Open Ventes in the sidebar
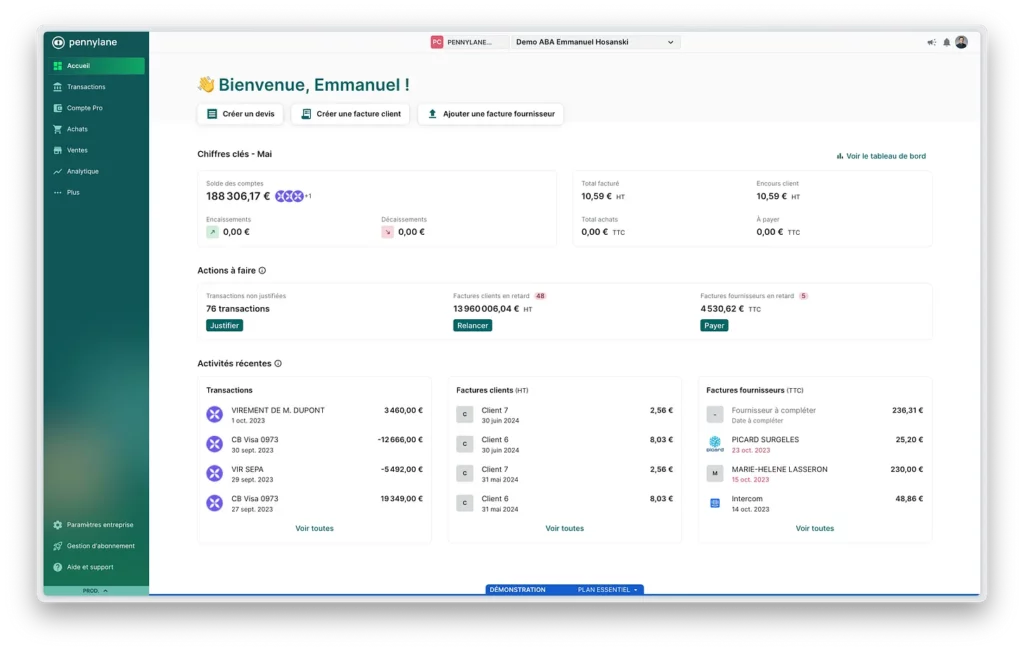 click(x=96, y=150)
